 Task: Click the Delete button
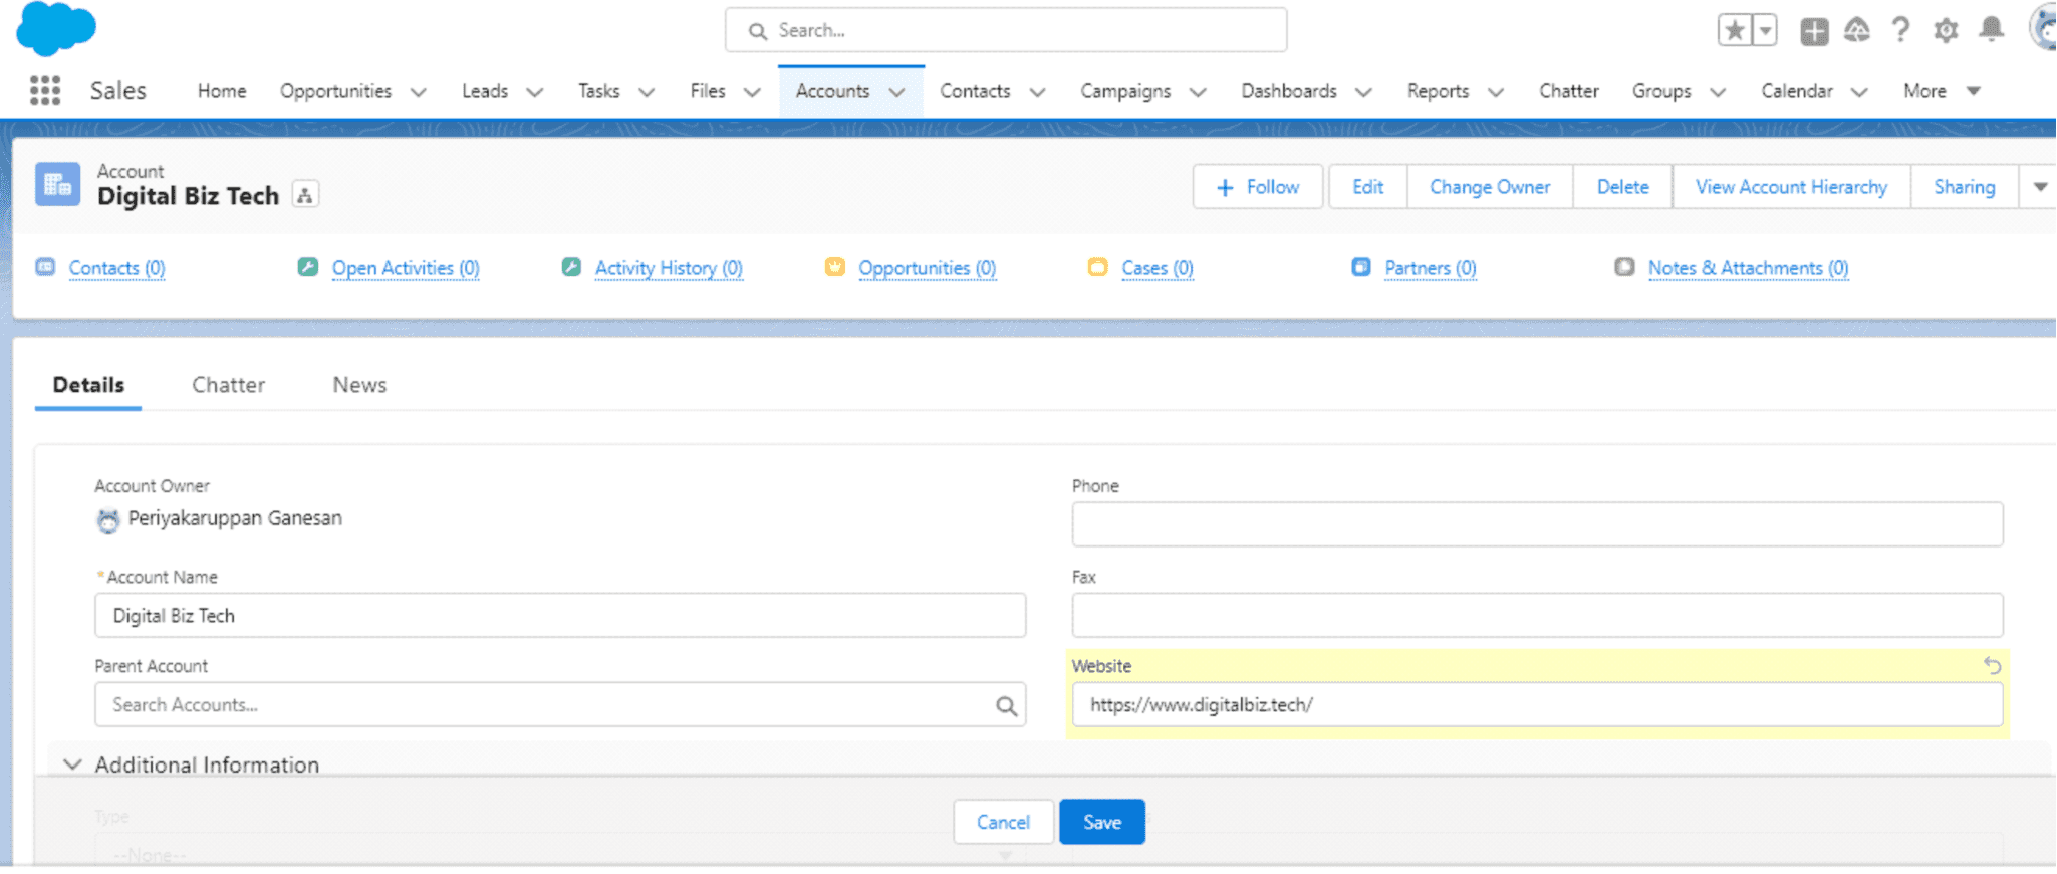[x=1622, y=187]
